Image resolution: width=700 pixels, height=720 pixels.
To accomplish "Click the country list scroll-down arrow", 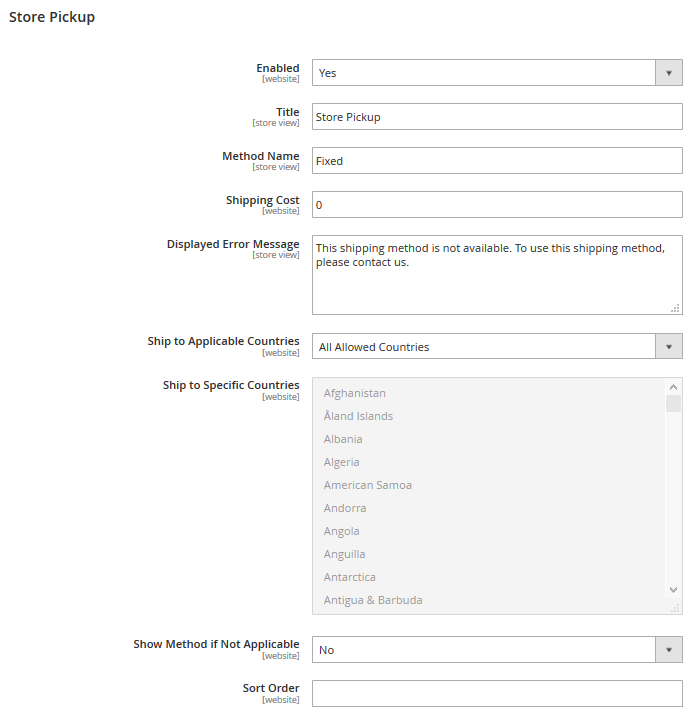I will (674, 590).
